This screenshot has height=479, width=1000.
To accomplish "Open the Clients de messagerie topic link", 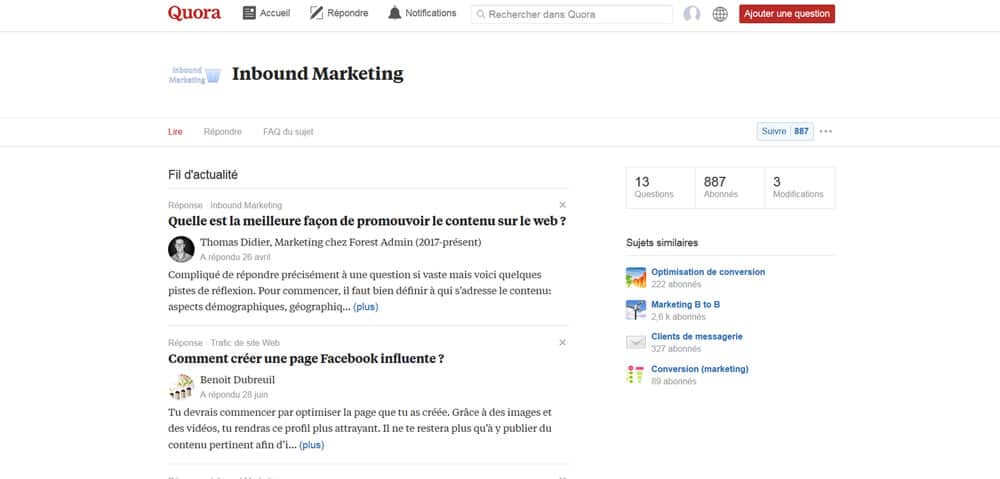I will coord(697,336).
